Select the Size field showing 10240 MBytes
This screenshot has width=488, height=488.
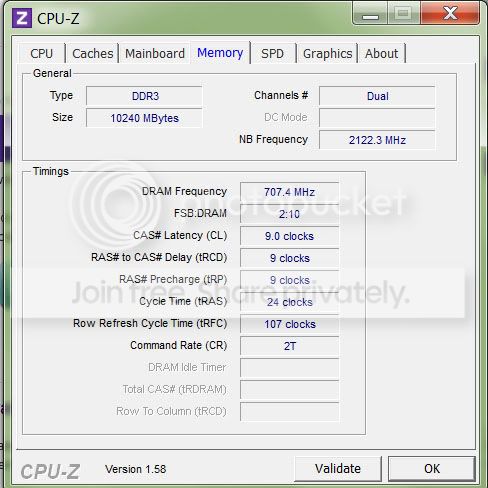(144, 118)
